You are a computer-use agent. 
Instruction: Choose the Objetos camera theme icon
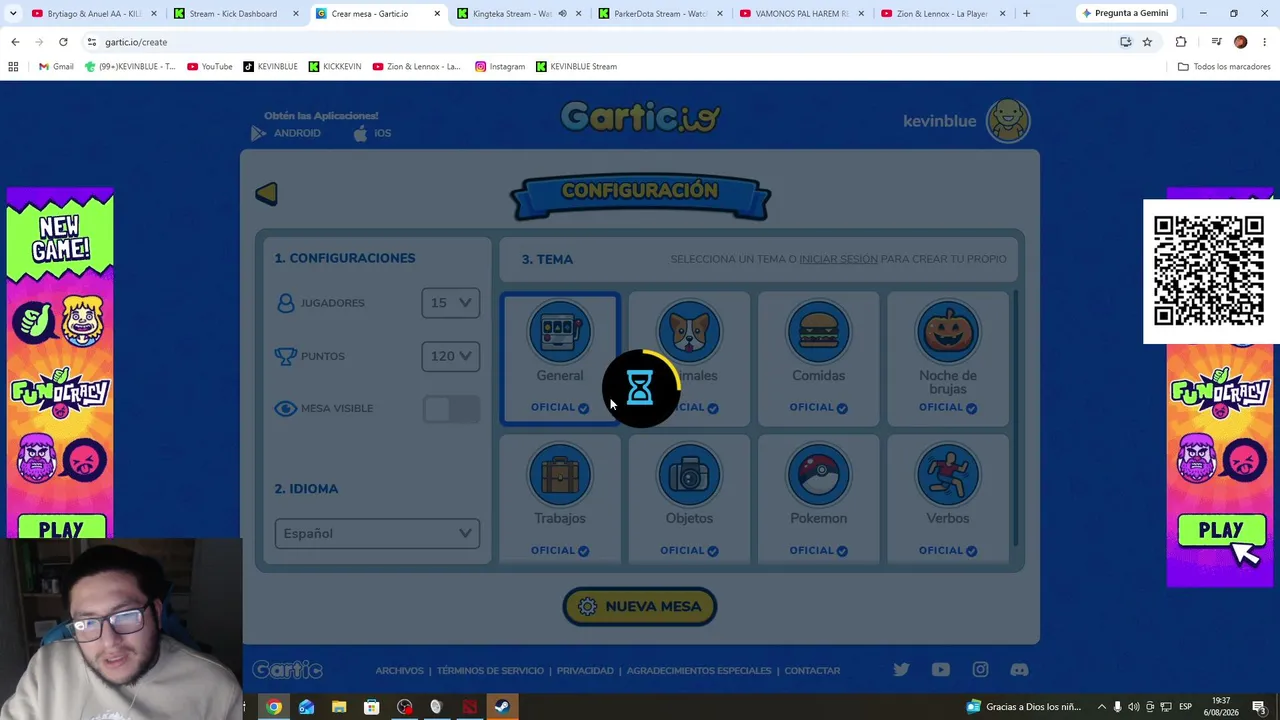point(689,475)
